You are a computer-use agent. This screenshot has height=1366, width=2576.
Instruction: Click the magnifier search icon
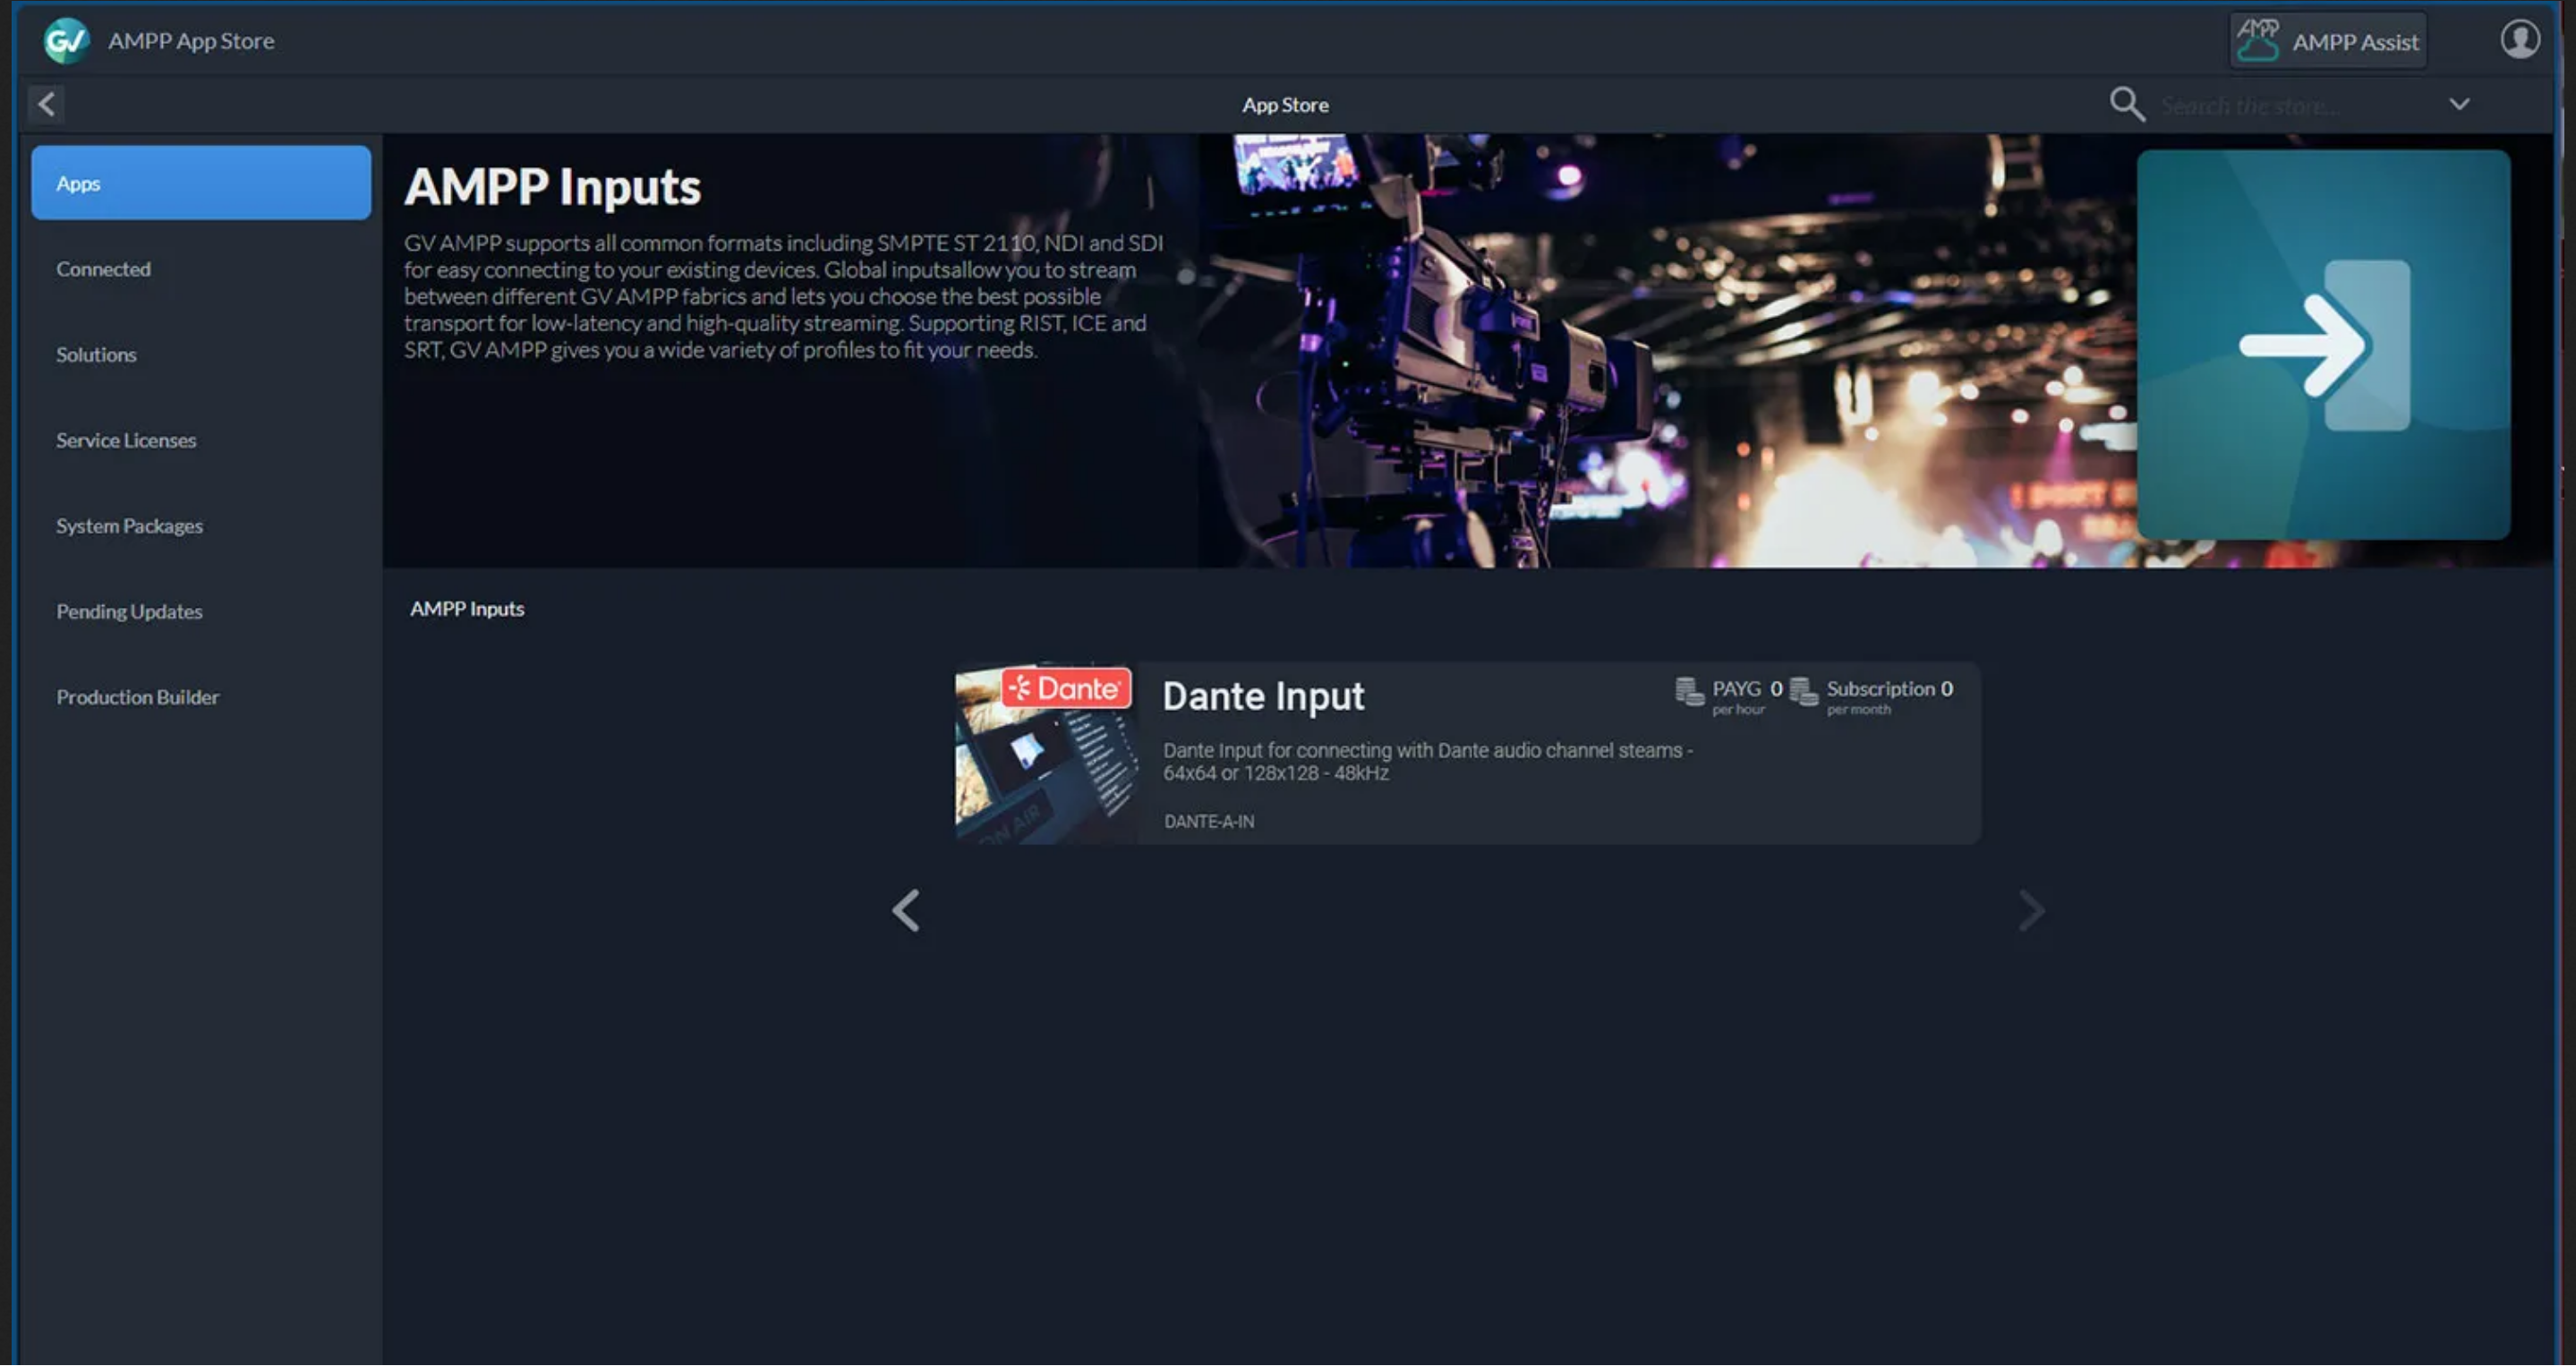pos(2126,104)
